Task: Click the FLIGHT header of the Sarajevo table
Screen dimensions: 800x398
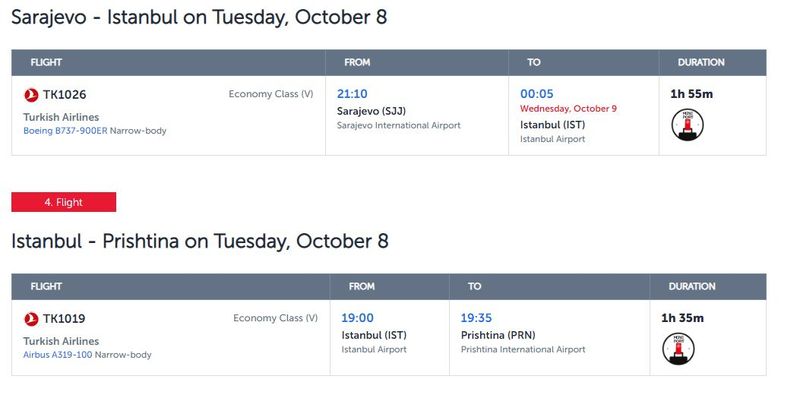Action: tap(46, 62)
